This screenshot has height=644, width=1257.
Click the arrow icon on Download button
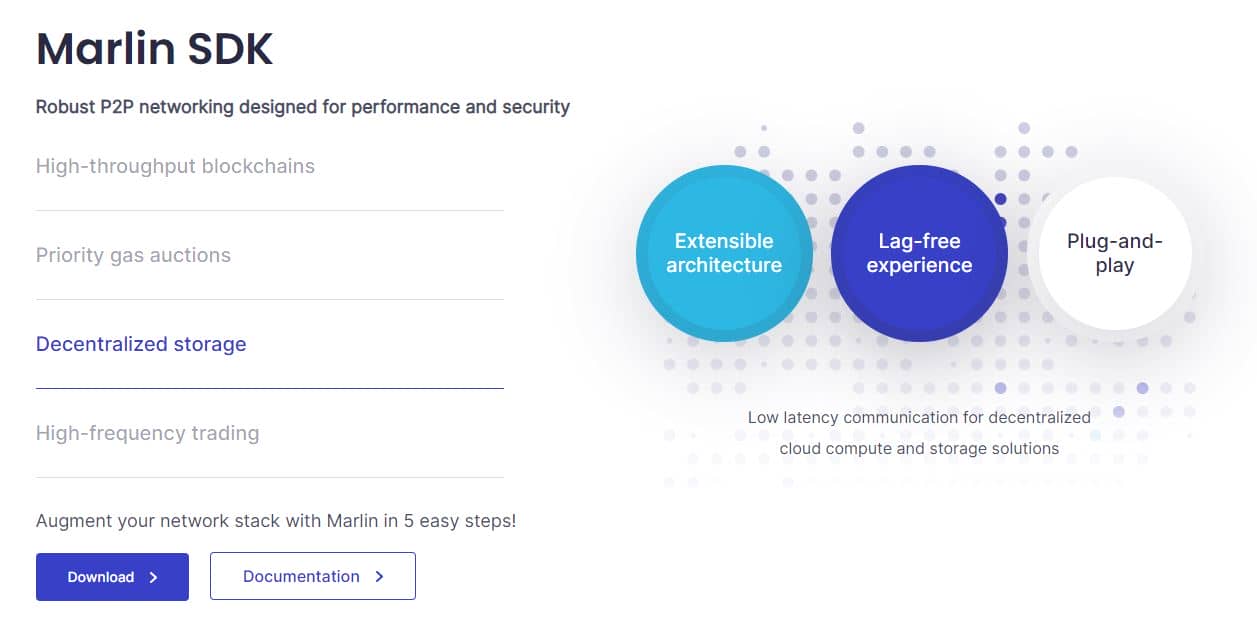(153, 577)
